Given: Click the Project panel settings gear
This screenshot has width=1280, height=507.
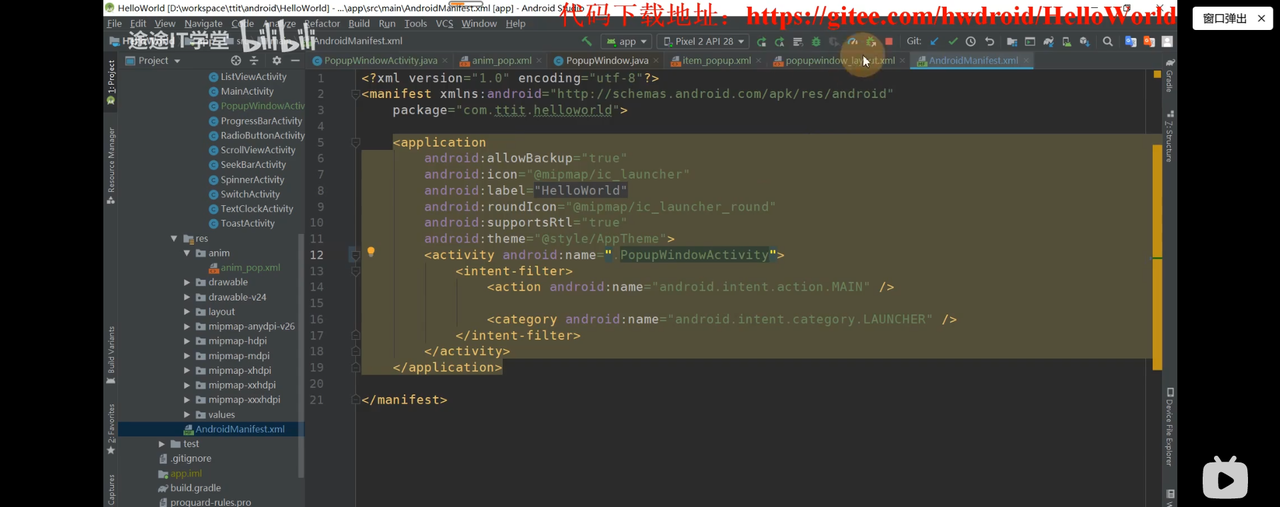Looking at the screenshot, I should (x=277, y=61).
